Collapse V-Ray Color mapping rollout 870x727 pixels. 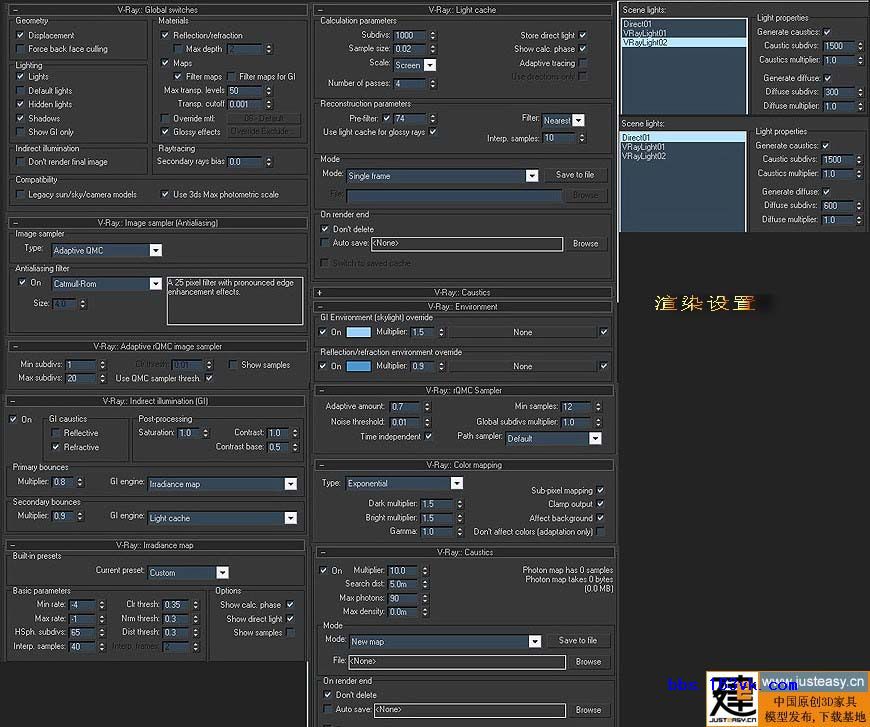coord(464,465)
